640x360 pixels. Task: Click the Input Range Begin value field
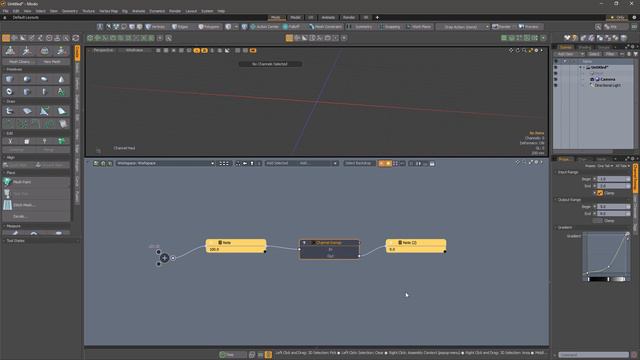(613, 179)
